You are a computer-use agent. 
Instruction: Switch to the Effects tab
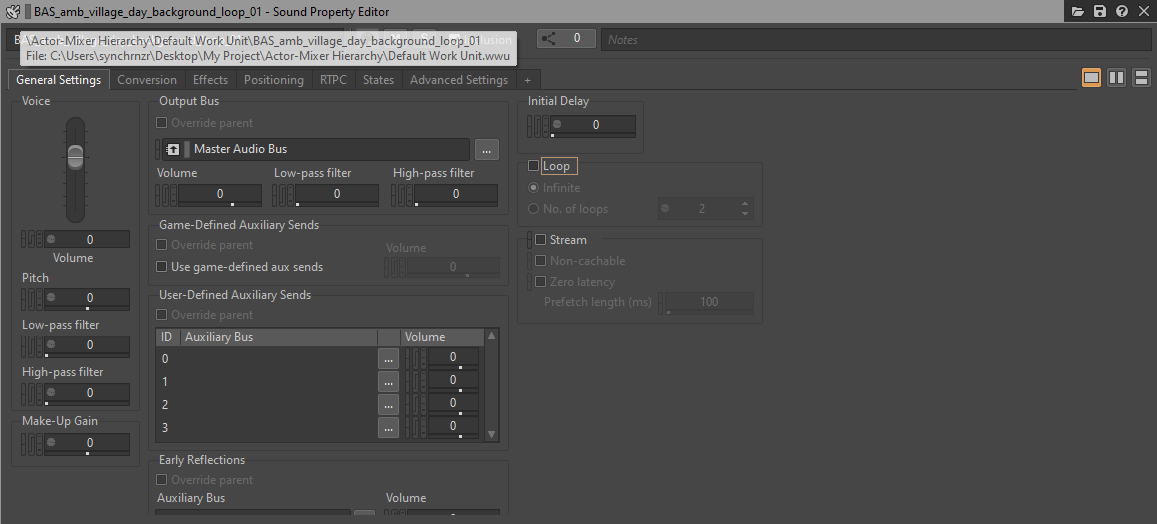click(210, 80)
